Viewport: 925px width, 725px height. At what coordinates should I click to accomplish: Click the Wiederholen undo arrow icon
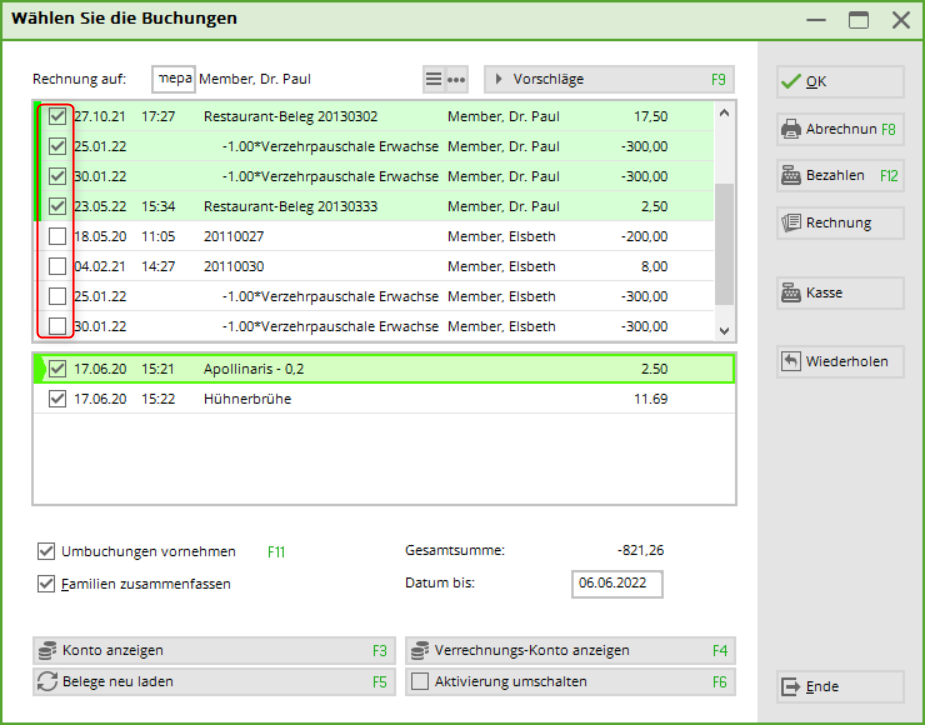click(790, 361)
